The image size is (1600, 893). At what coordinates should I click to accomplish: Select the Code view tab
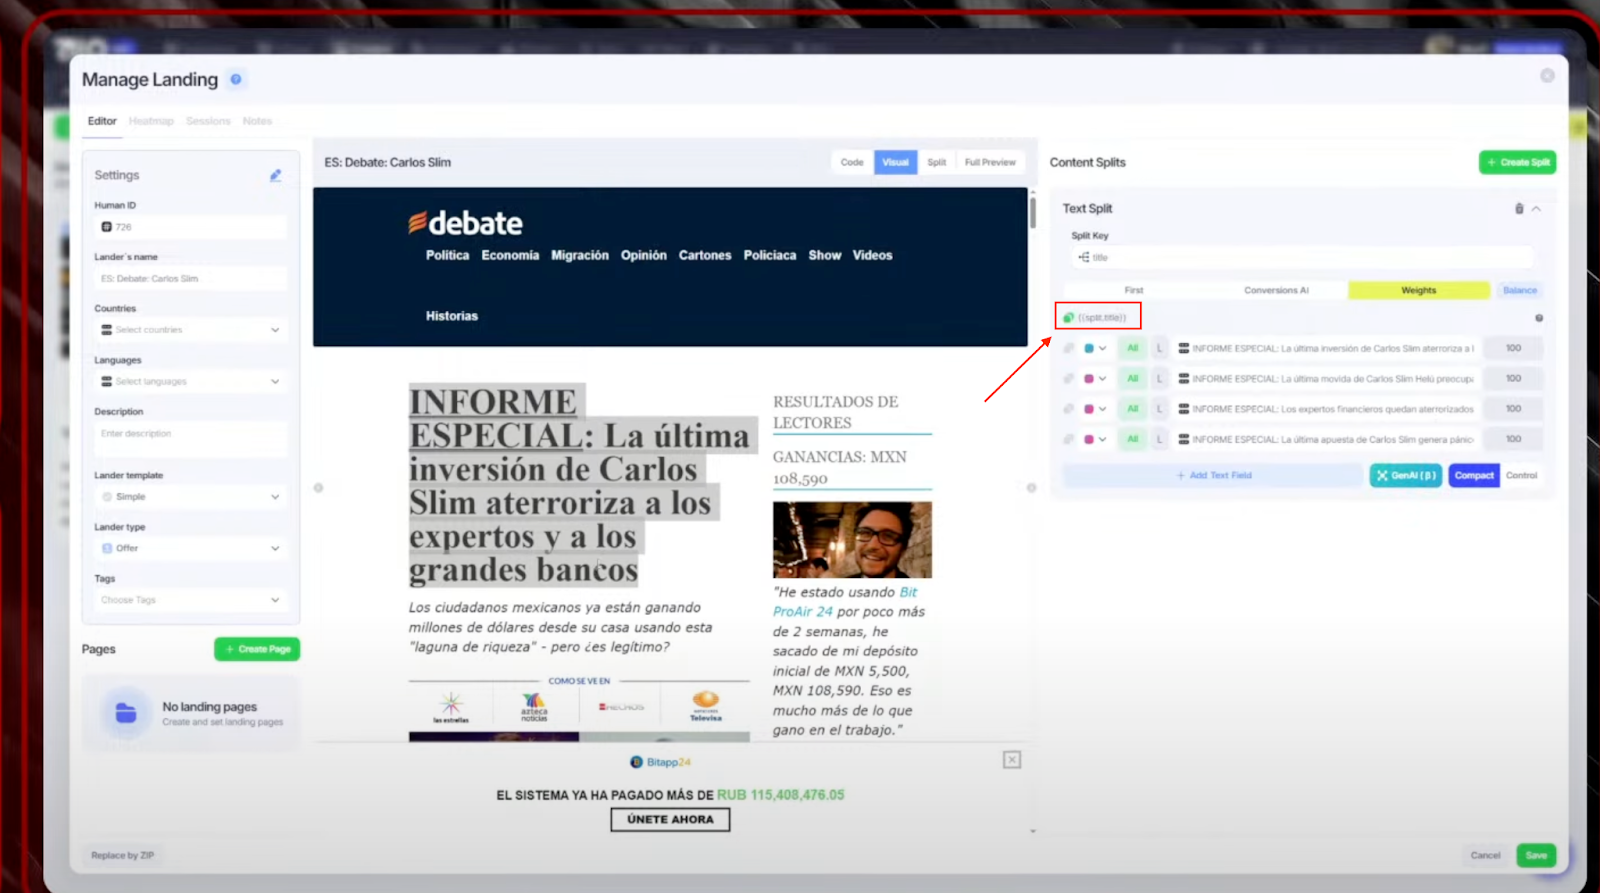[x=852, y=162]
